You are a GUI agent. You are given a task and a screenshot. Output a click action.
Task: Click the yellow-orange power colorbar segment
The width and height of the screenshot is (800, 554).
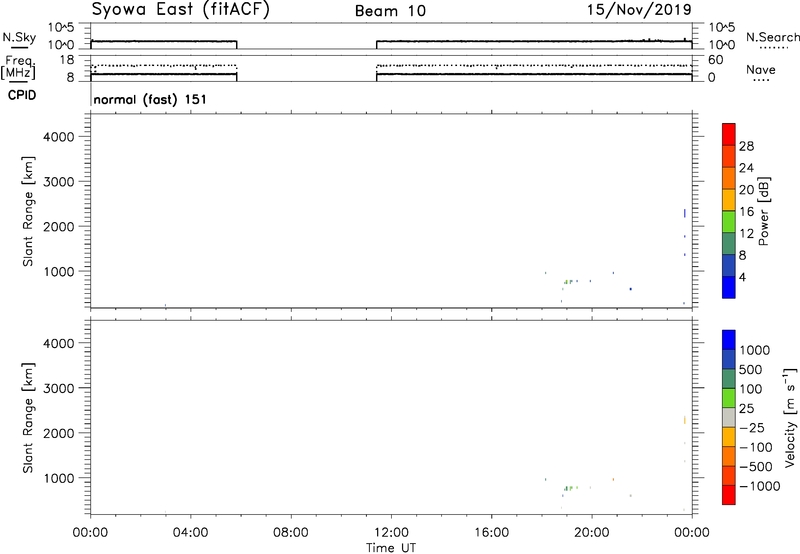tap(729, 200)
